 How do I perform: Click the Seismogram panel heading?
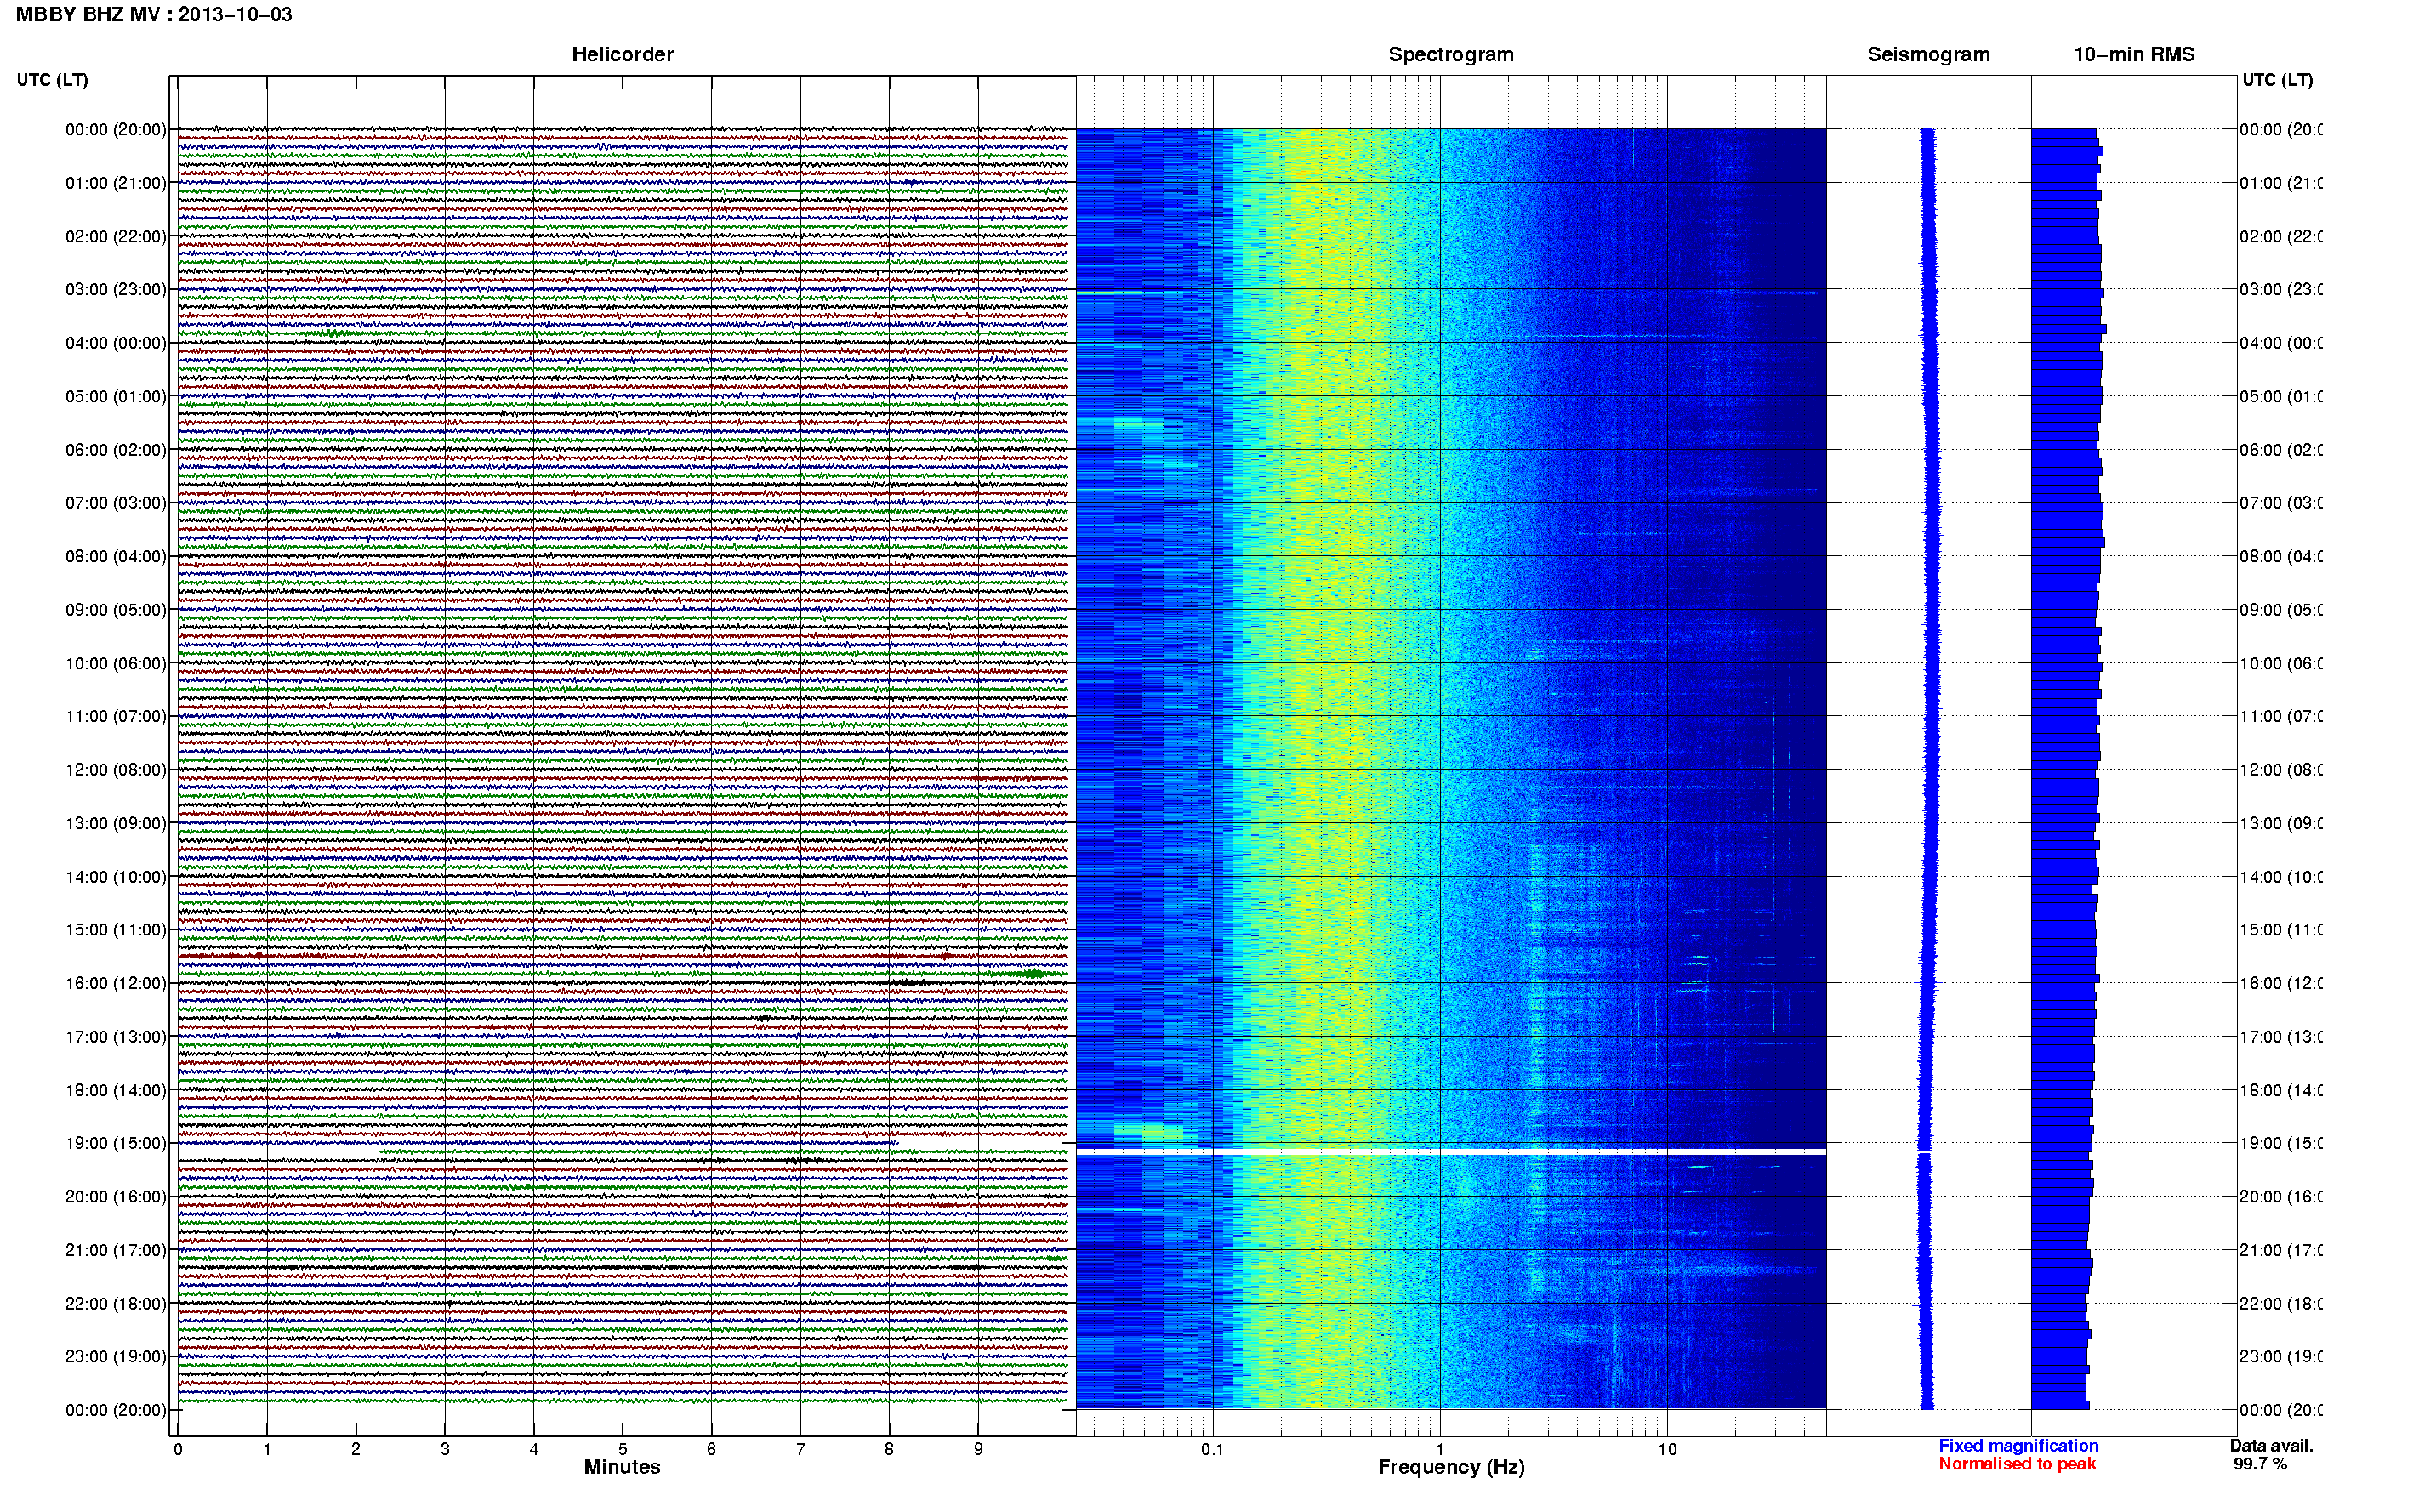pyautogui.click(x=1928, y=54)
